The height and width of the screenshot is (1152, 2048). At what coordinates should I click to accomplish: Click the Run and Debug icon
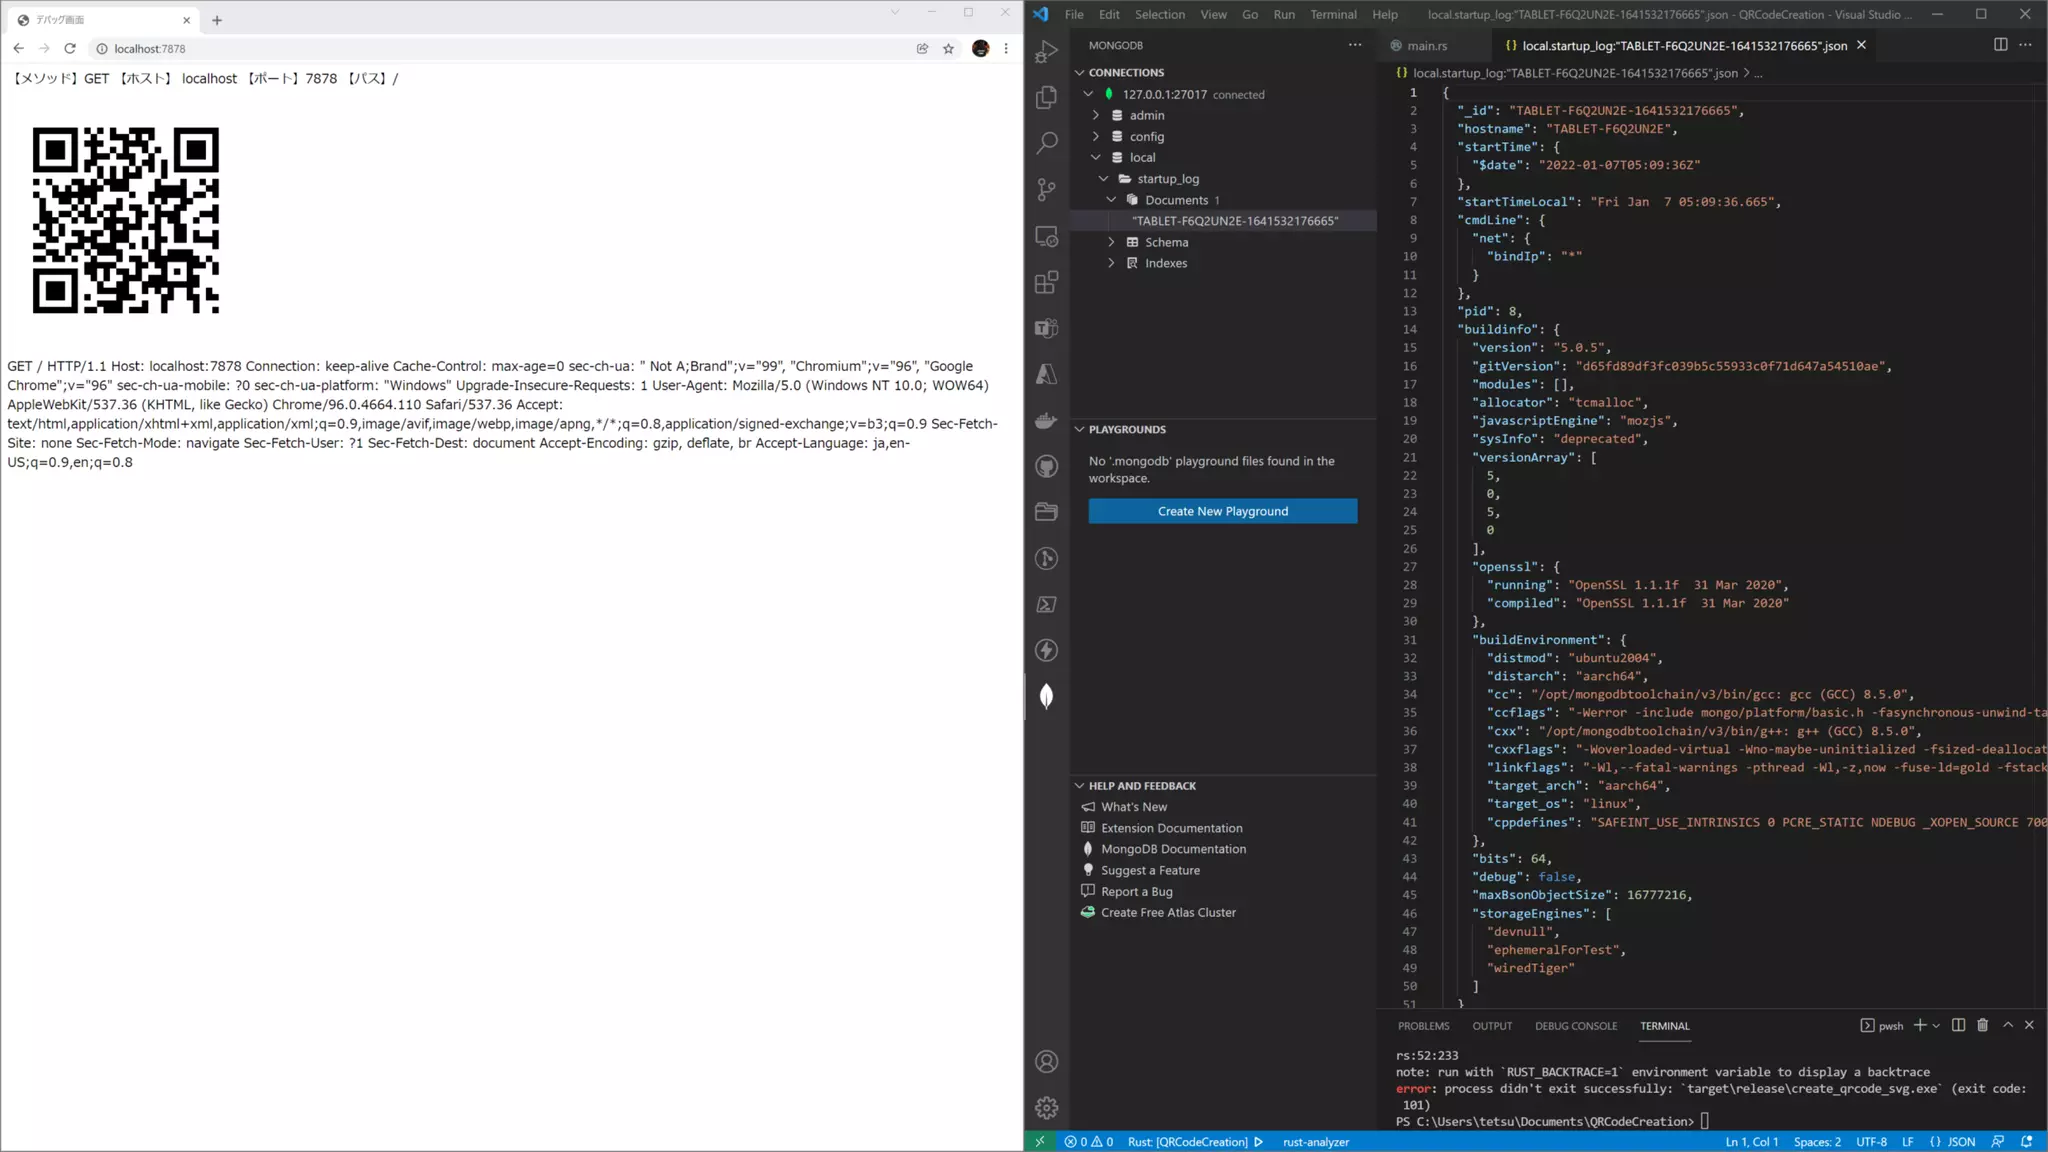pos(1046,52)
